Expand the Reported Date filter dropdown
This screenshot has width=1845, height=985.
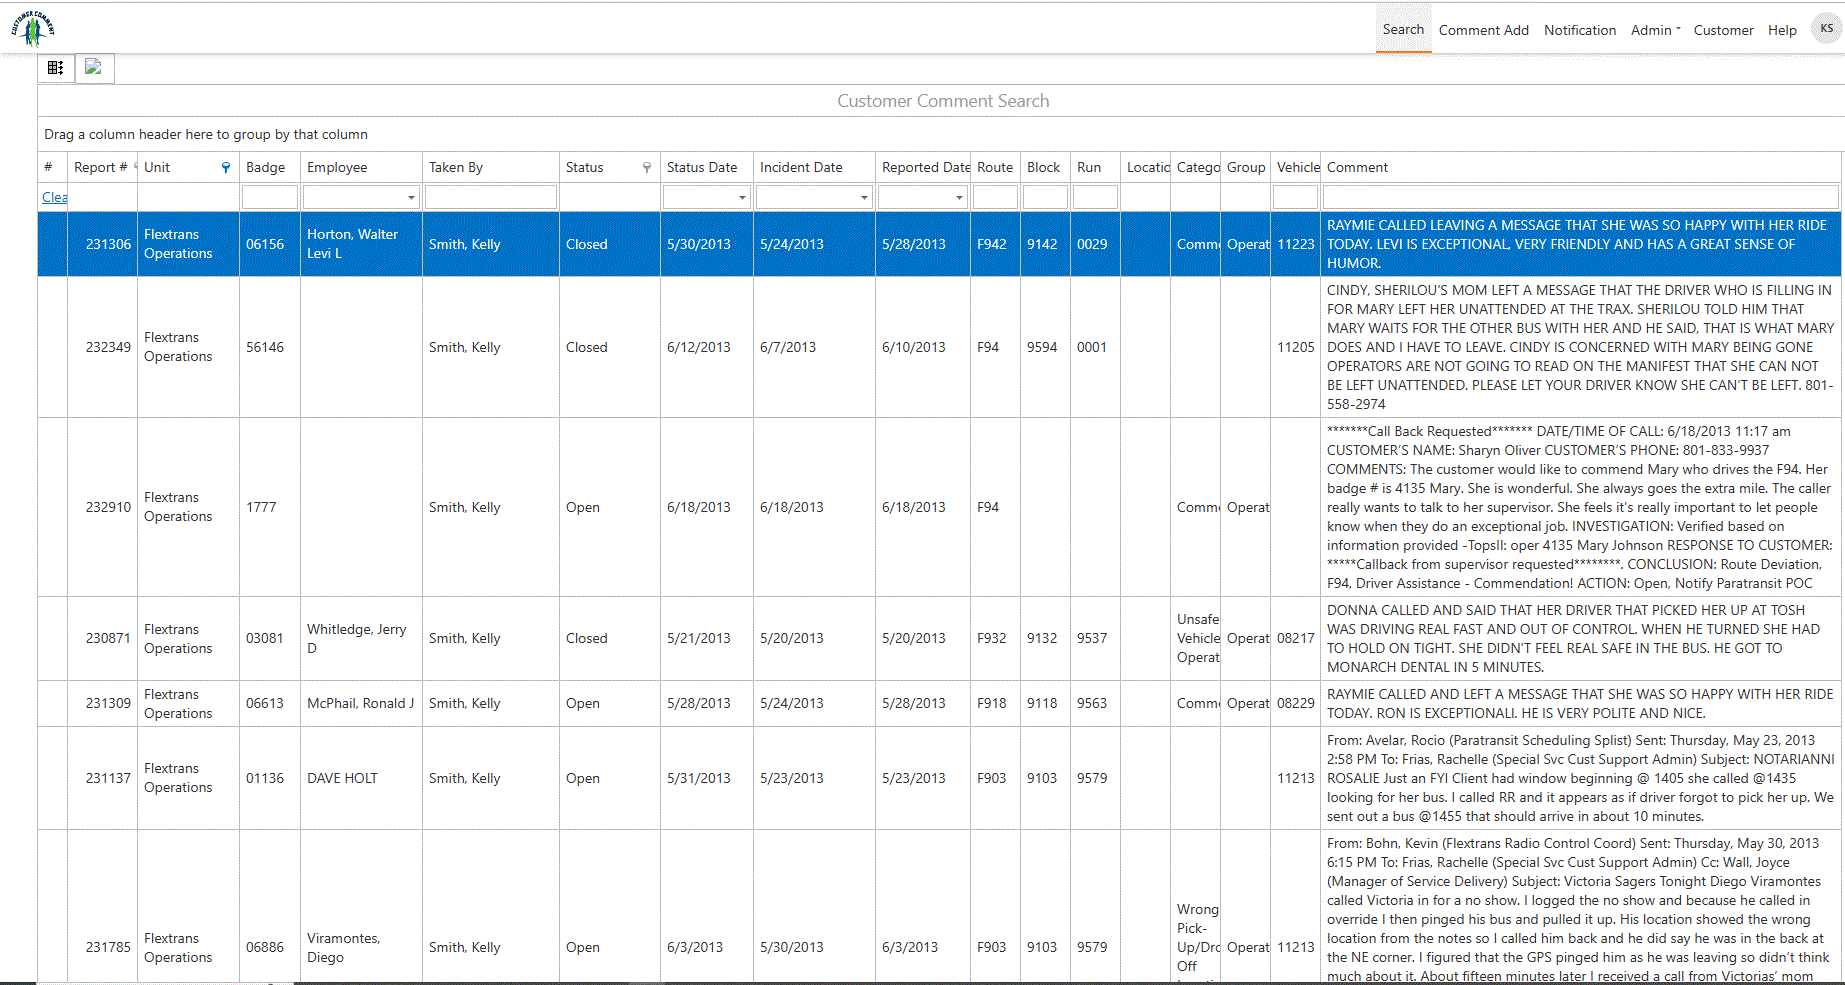click(959, 198)
